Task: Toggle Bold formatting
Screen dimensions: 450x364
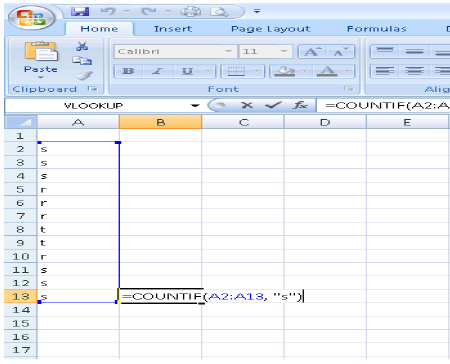Action: click(128, 71)
